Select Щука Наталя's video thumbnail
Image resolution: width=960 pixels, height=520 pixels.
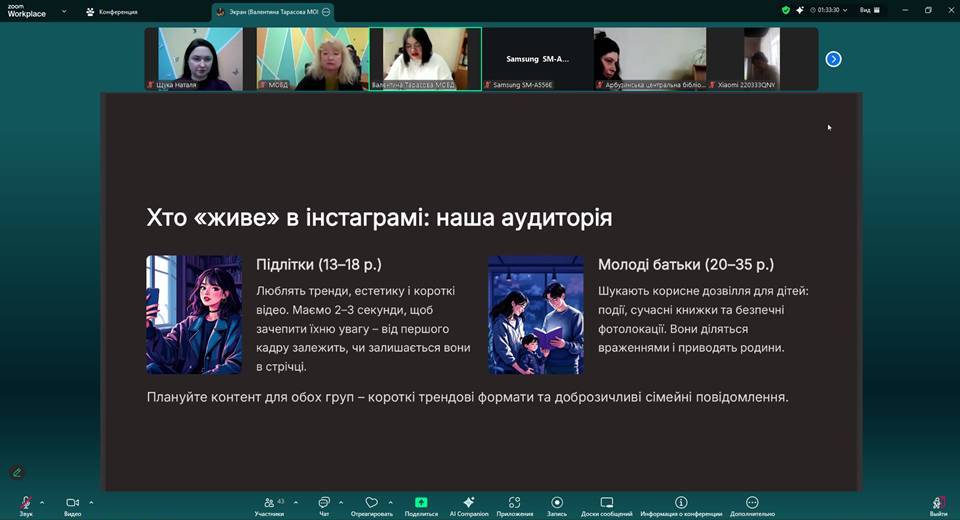point(200,58)
